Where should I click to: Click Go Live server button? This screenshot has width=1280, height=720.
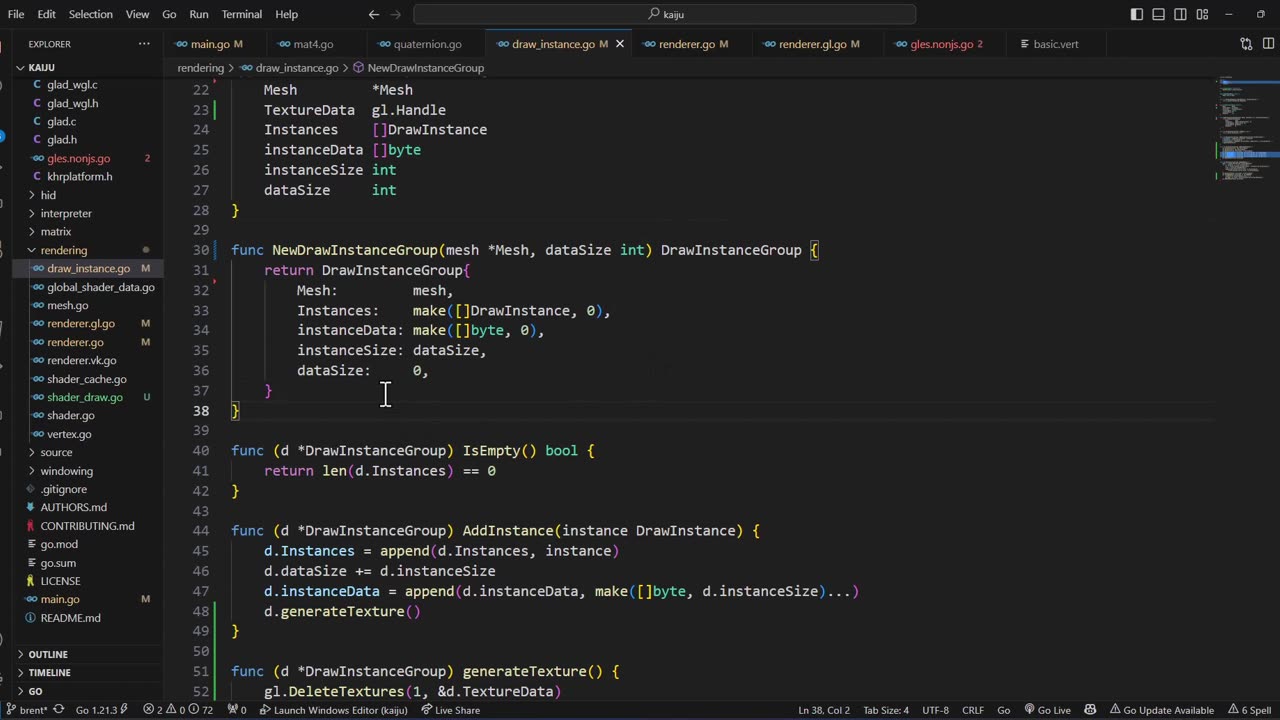click(1047, 710)
